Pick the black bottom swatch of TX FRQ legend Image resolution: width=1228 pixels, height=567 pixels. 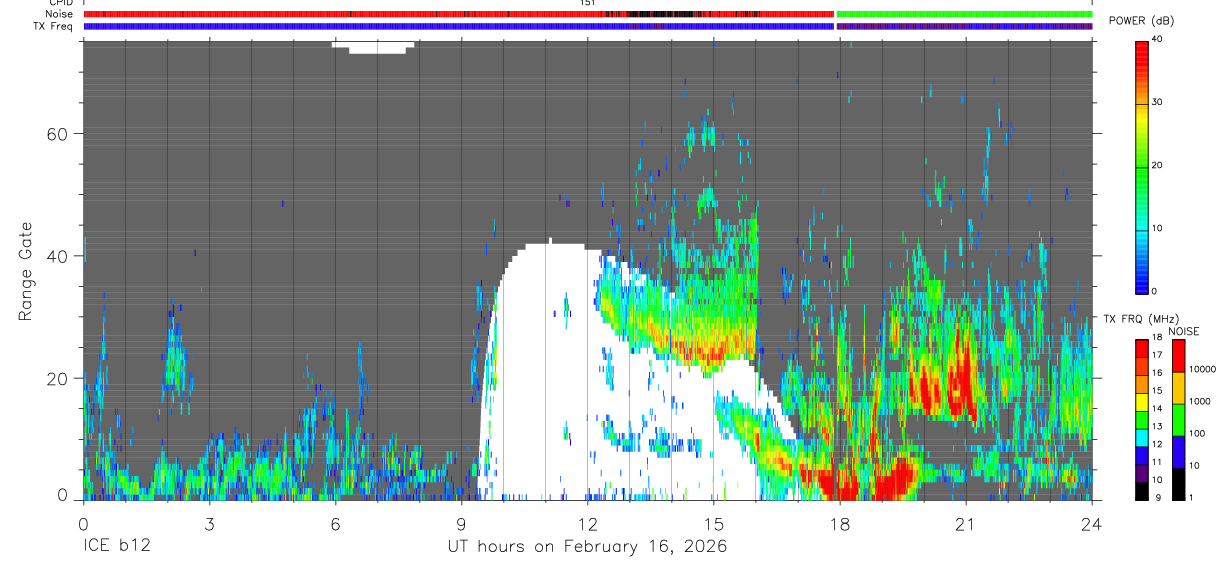click(1142, 491)
